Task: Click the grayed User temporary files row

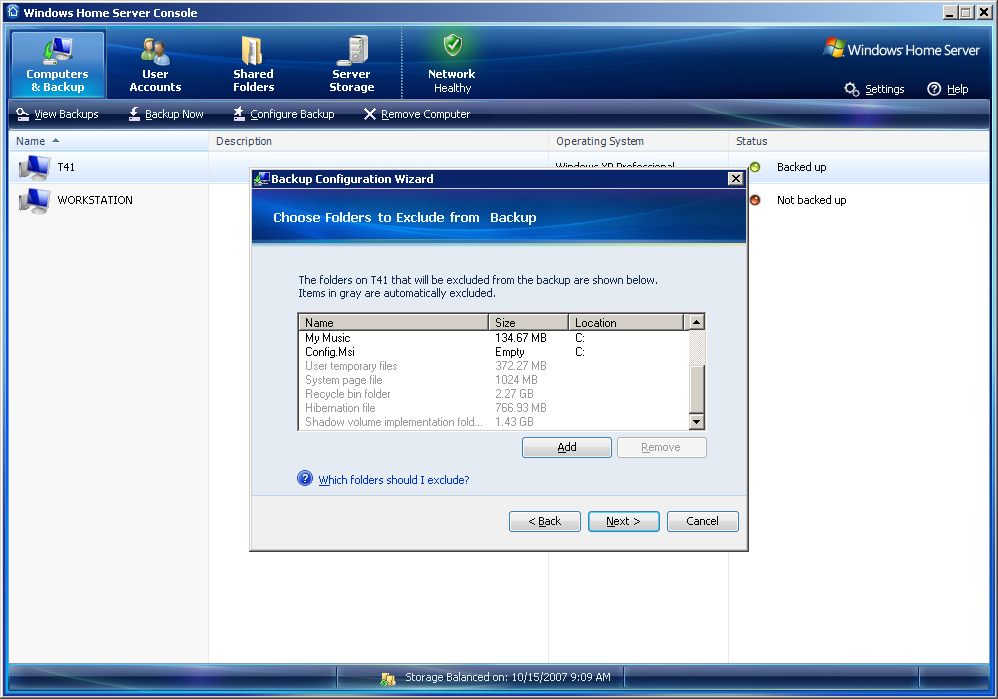Action: pyautogui.click(x=494, y=366)
